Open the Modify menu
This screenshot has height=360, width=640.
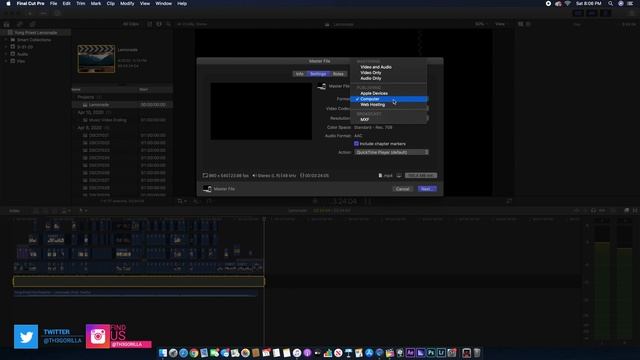point(127,3)
